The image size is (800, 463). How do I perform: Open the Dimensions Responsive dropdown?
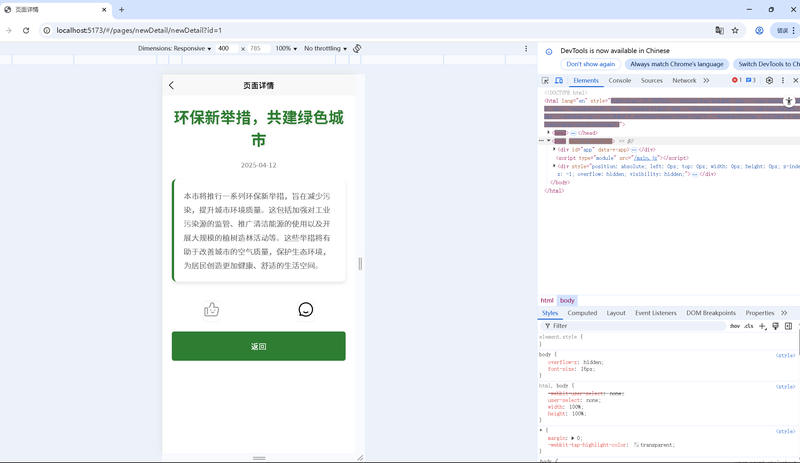pyautogui.click(x=174, y=48)
